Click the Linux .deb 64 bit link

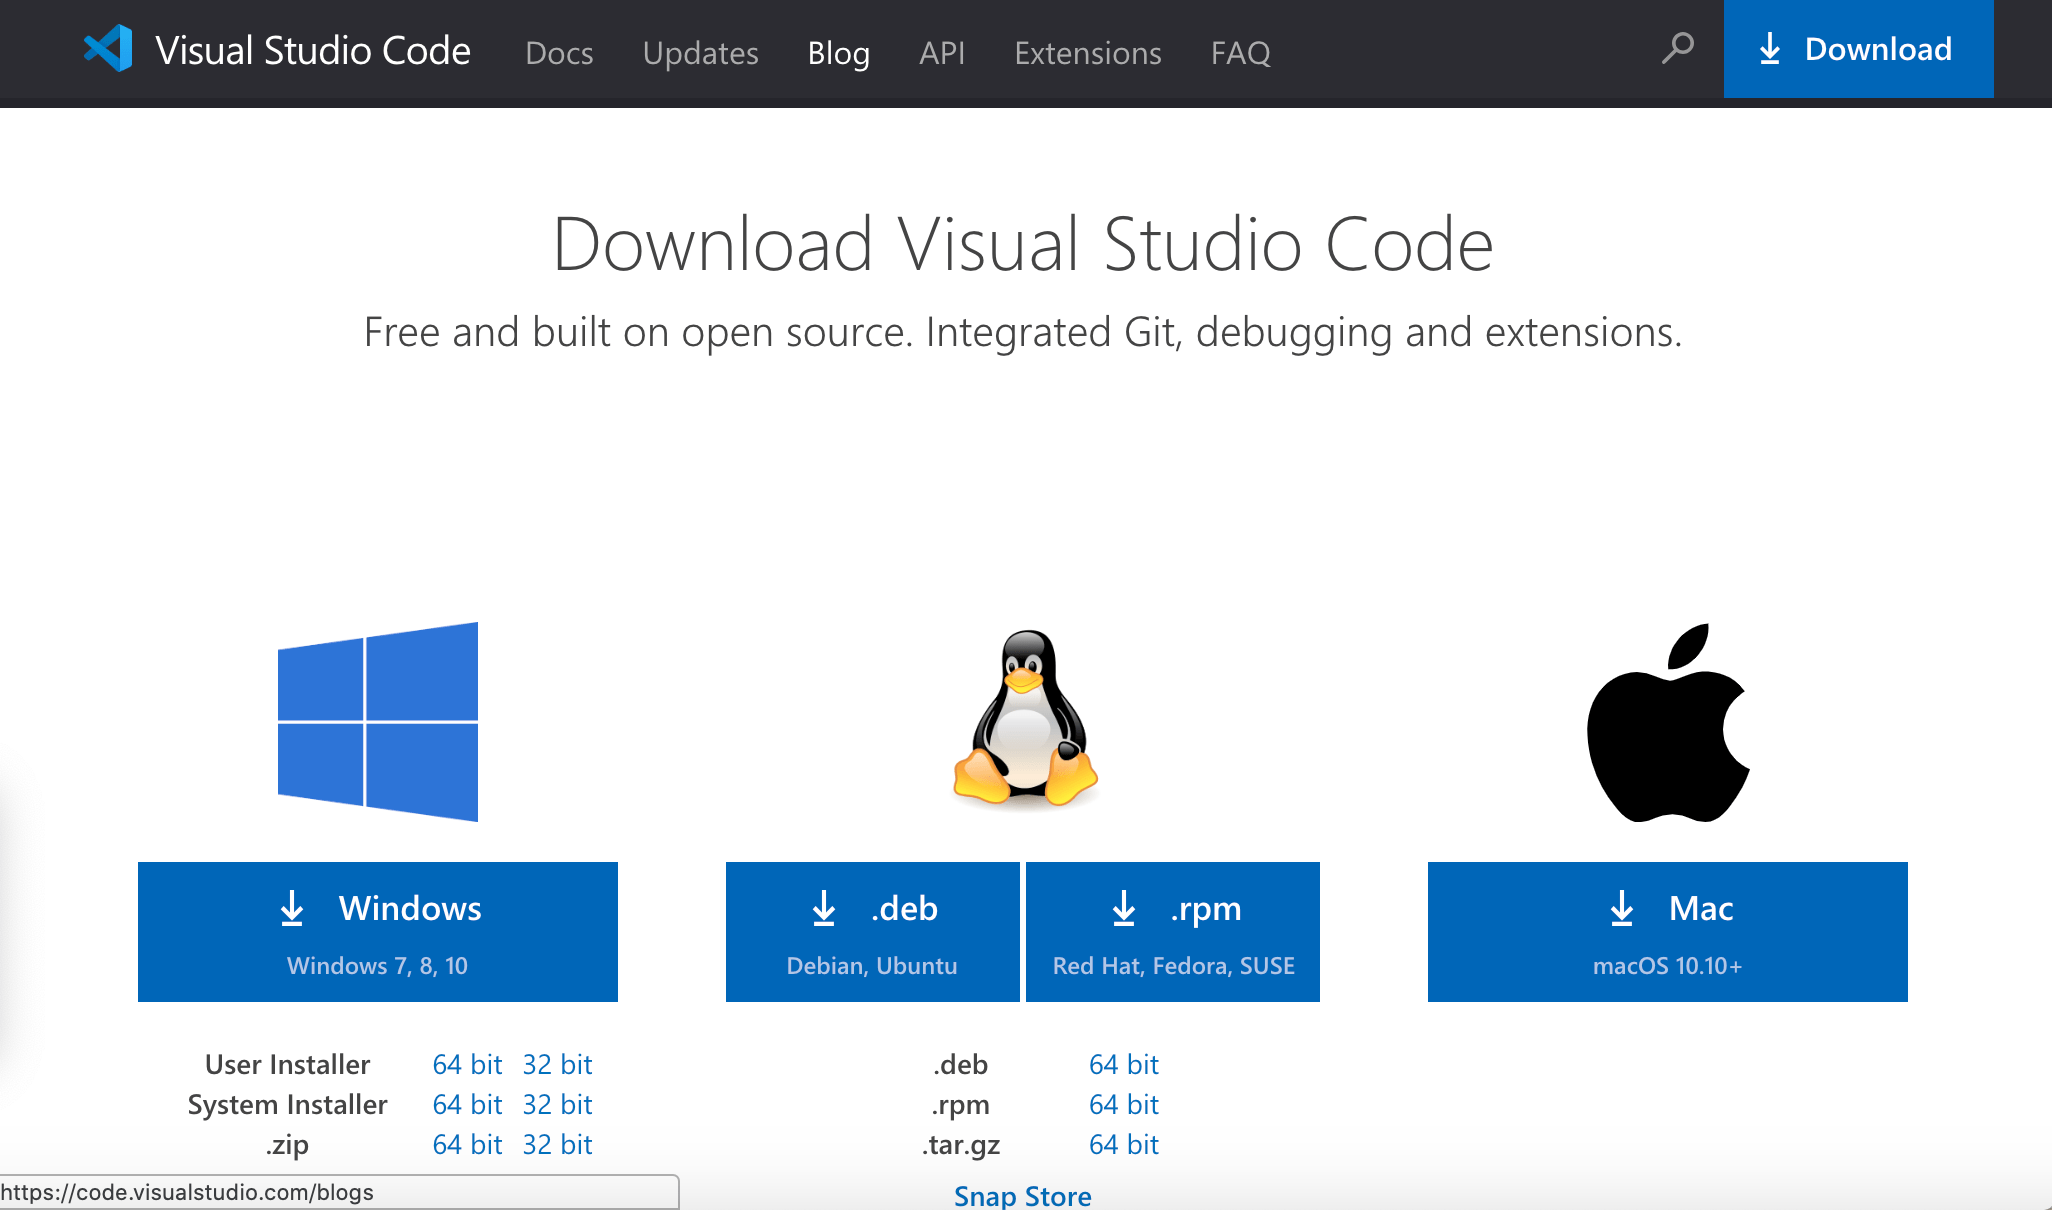[1124, 1064]
